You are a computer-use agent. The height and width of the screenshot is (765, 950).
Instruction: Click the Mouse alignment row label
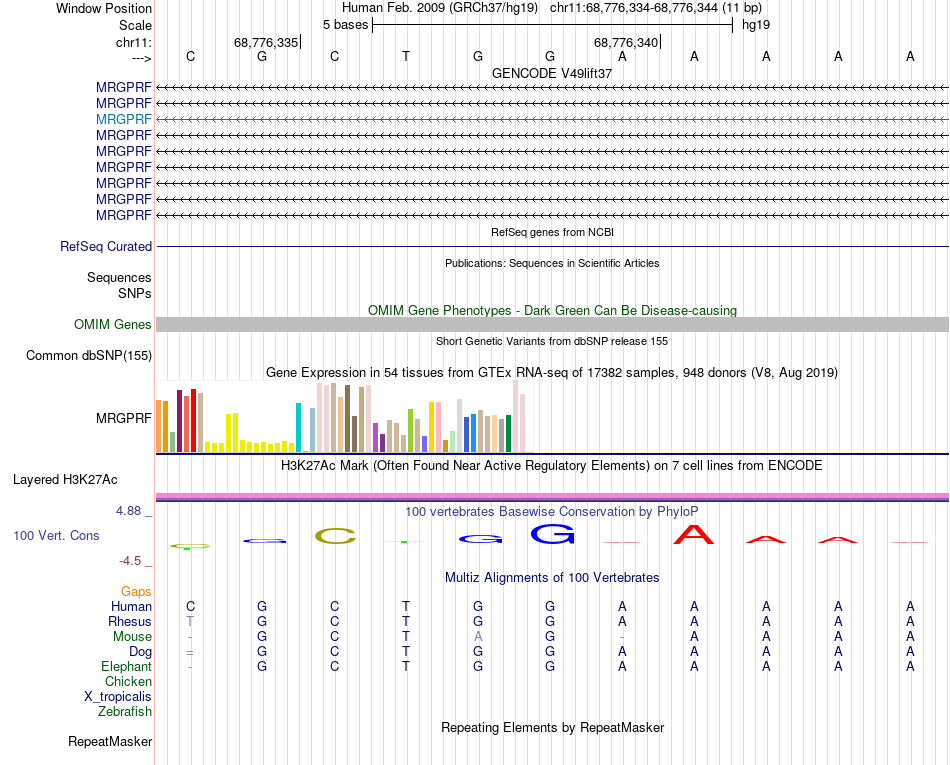click(x=133, y=637)
